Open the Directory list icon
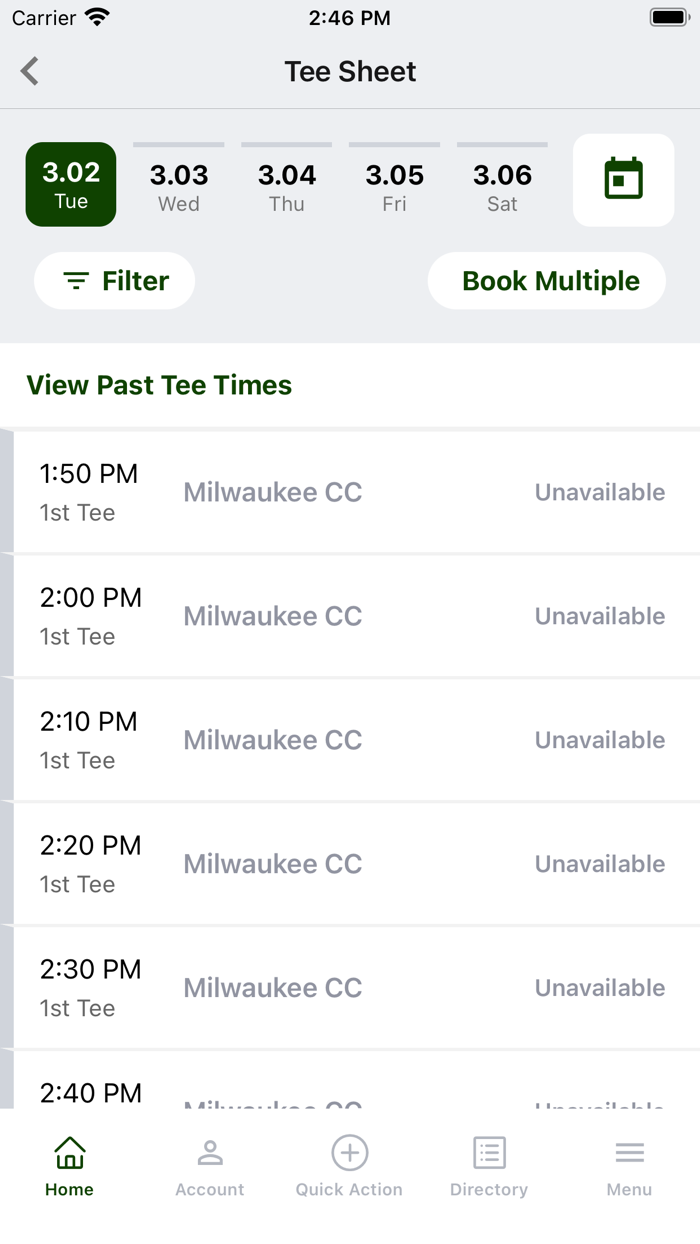Screen dimensions: 700x1244 (489, 1153)
